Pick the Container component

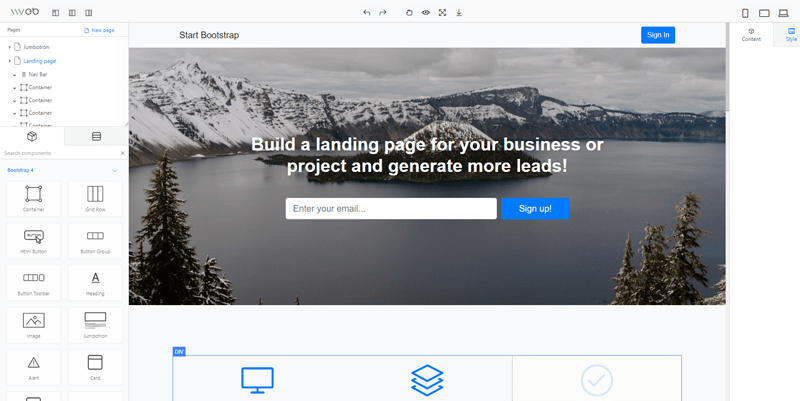coord(34,198)
